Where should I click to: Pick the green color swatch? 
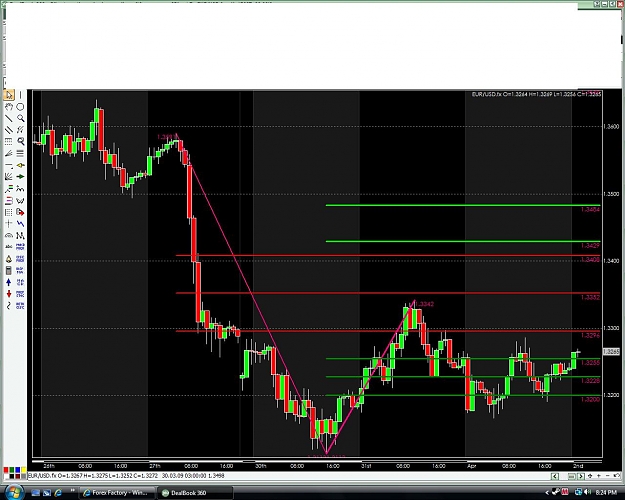click(x=12, y=470)
